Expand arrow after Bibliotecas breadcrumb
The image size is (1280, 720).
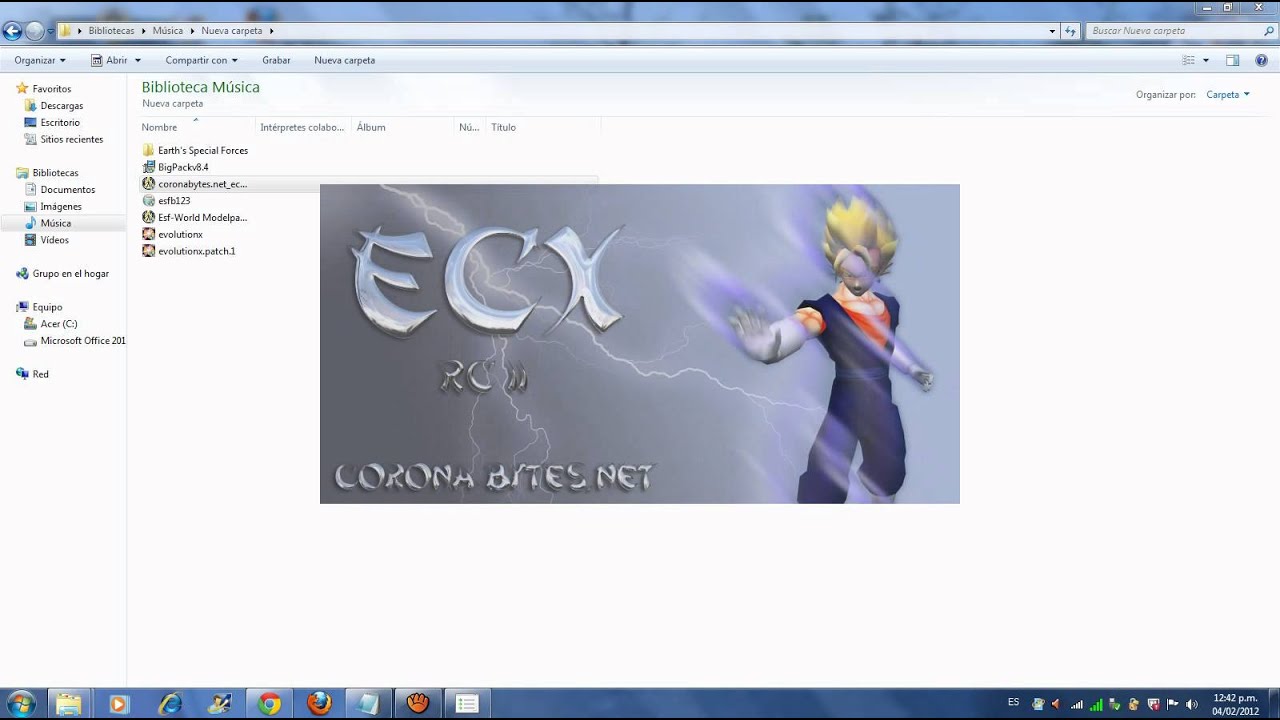click(x=144, y=31)
